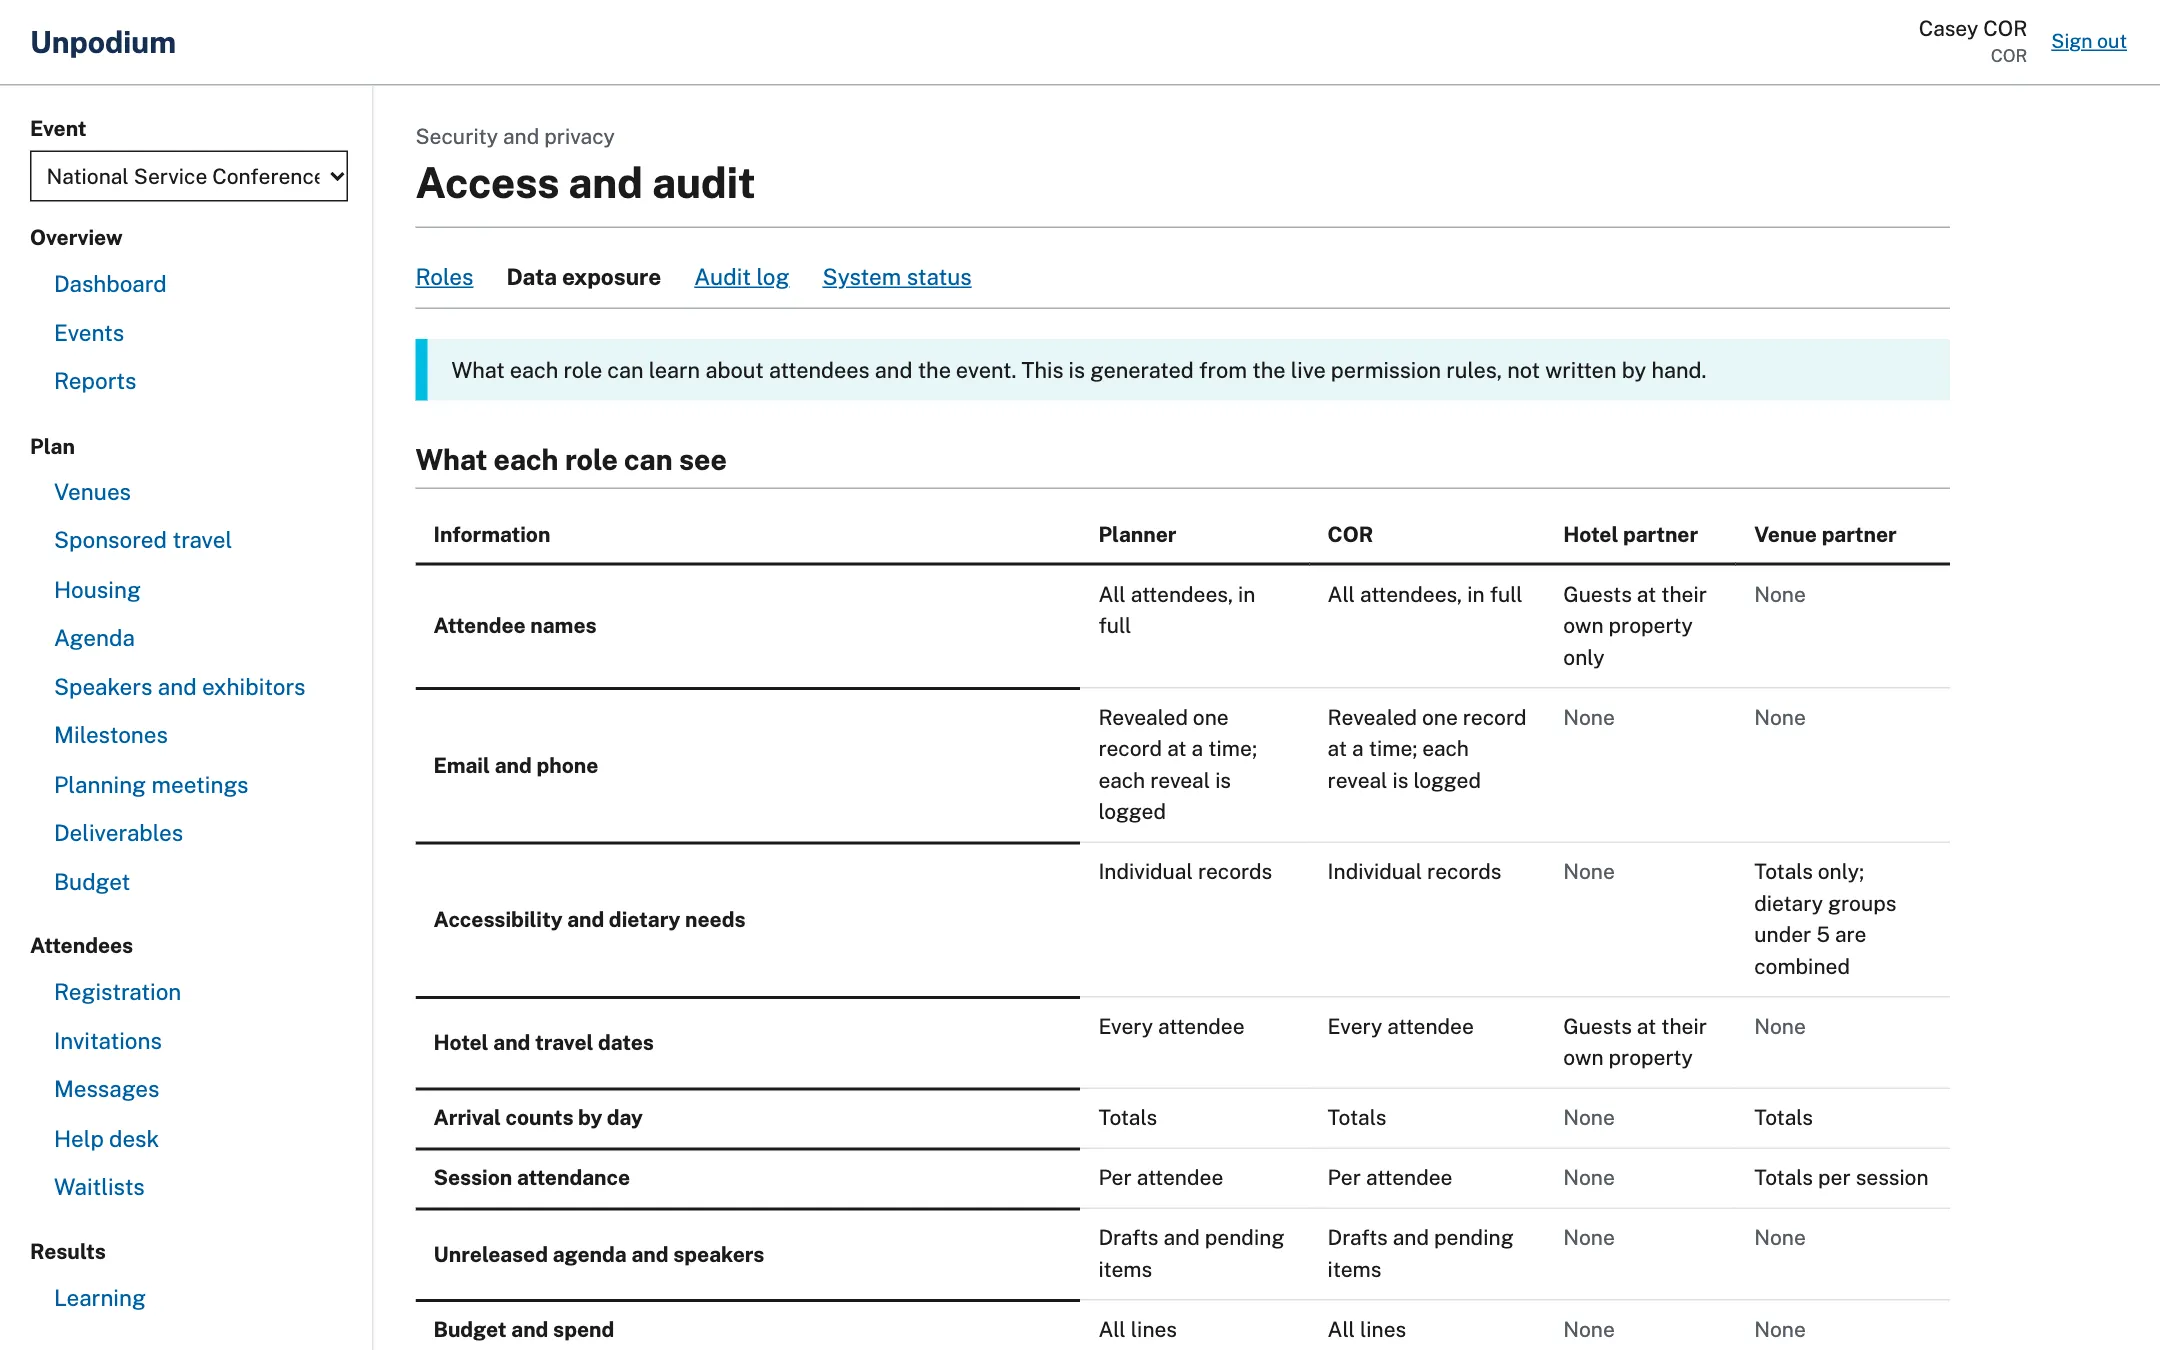2160x1350 pixels.
Task: Open the Event selector dropdown
Action: [x=189, y=176]
